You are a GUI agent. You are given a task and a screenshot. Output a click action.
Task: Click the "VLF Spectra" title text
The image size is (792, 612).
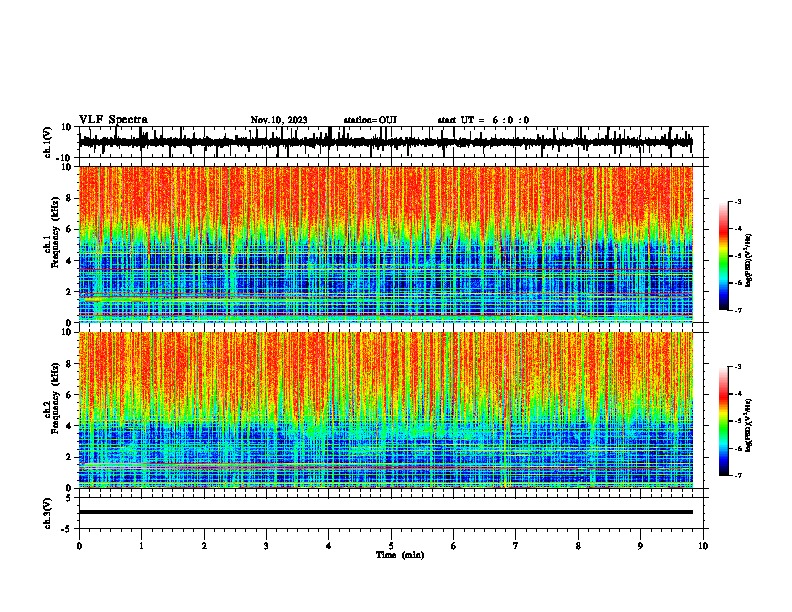click(113, 120)
